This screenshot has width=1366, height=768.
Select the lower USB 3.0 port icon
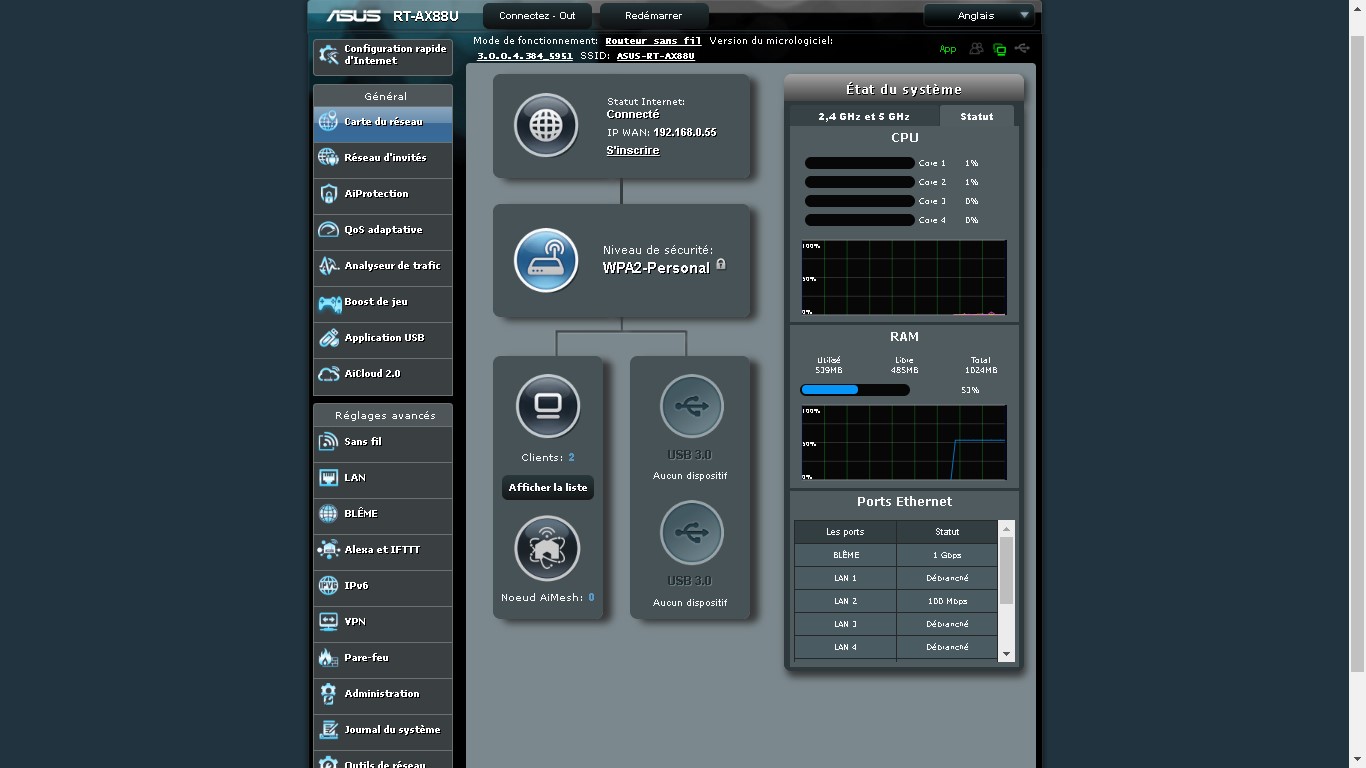click(691, 532)
